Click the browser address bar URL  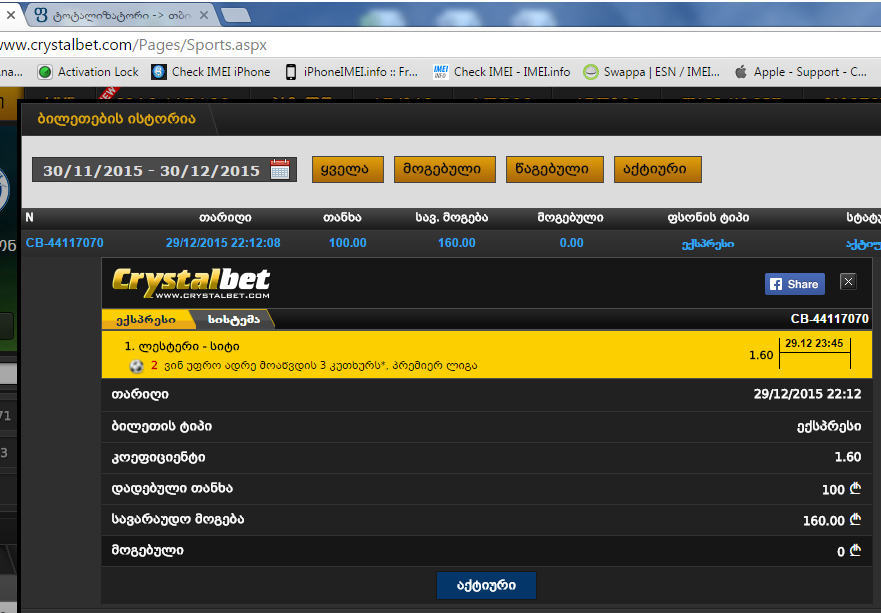[x=133, y=45]
